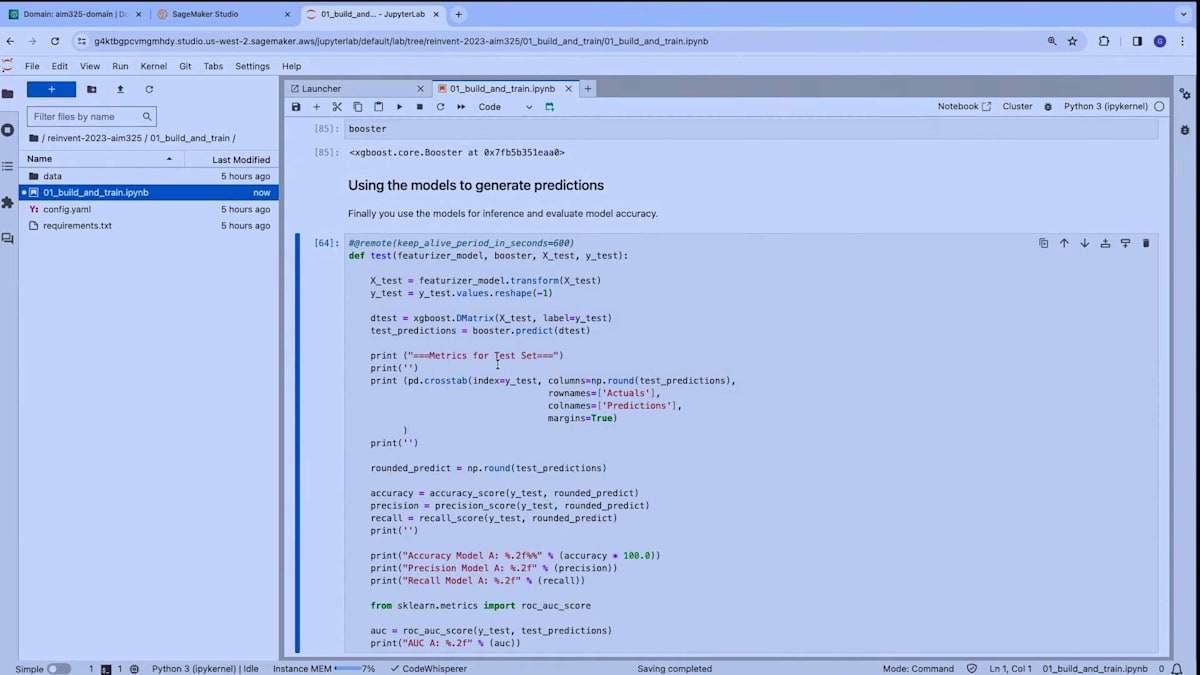Open the Run menu
The height and width of the screenshot is (675, 1200).
pyautogui.click(x=120, y=66)
